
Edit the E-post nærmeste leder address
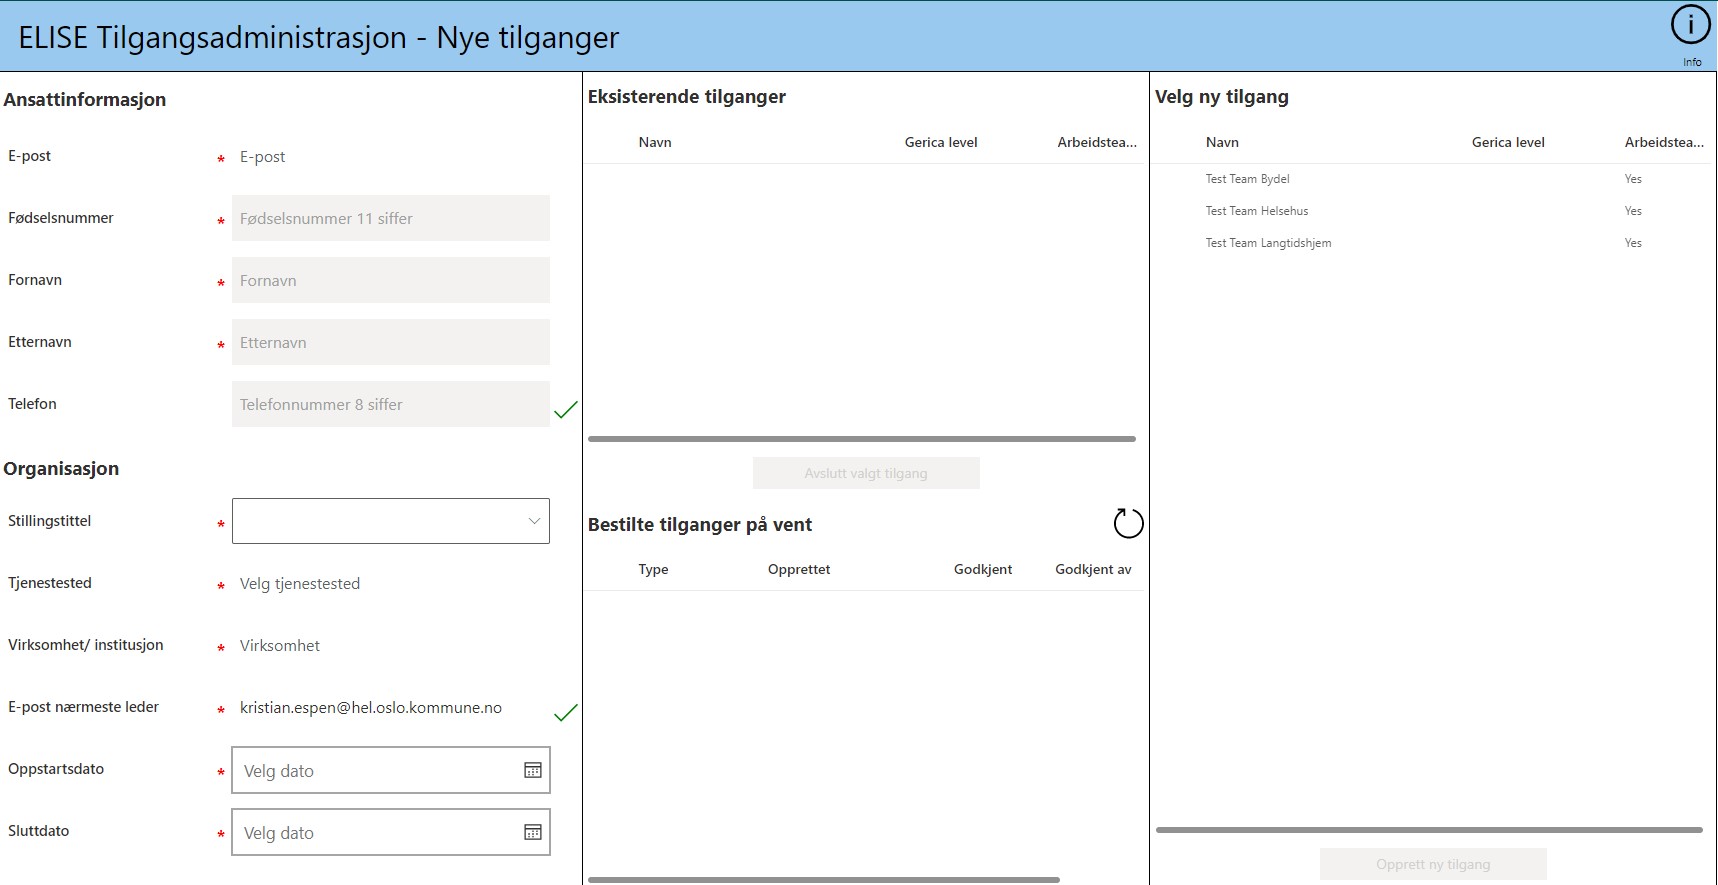click(391, 708)
